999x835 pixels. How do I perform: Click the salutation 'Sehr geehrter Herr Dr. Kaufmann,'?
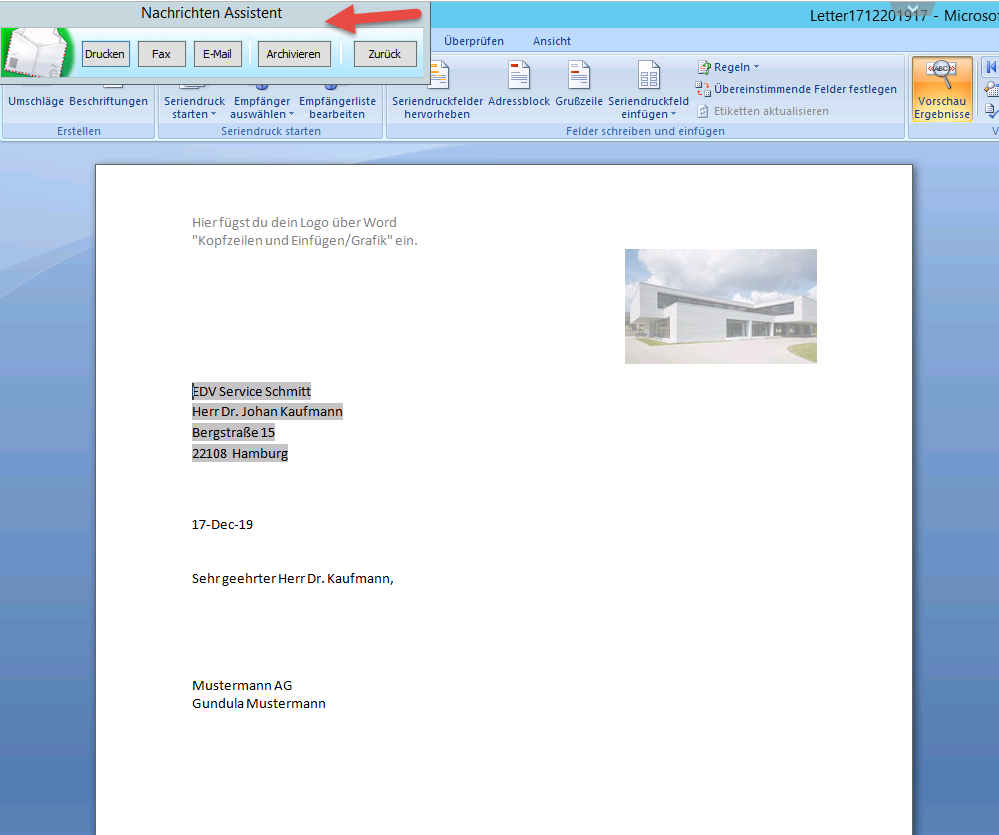point(292,578)
